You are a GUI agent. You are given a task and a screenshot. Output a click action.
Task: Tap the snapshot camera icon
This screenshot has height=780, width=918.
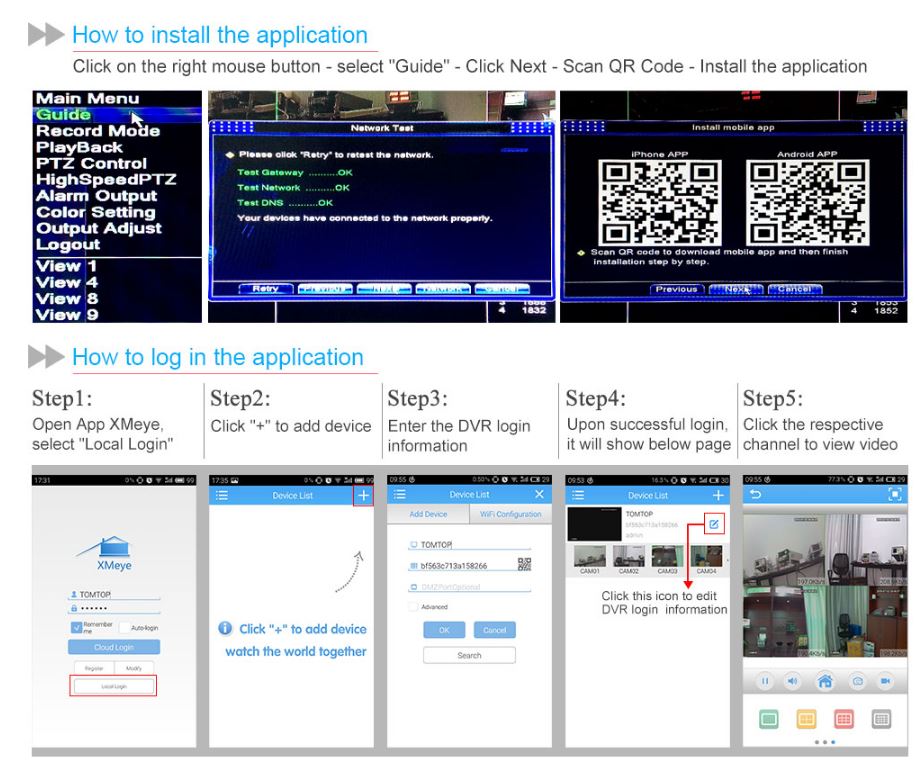[857, 681]
